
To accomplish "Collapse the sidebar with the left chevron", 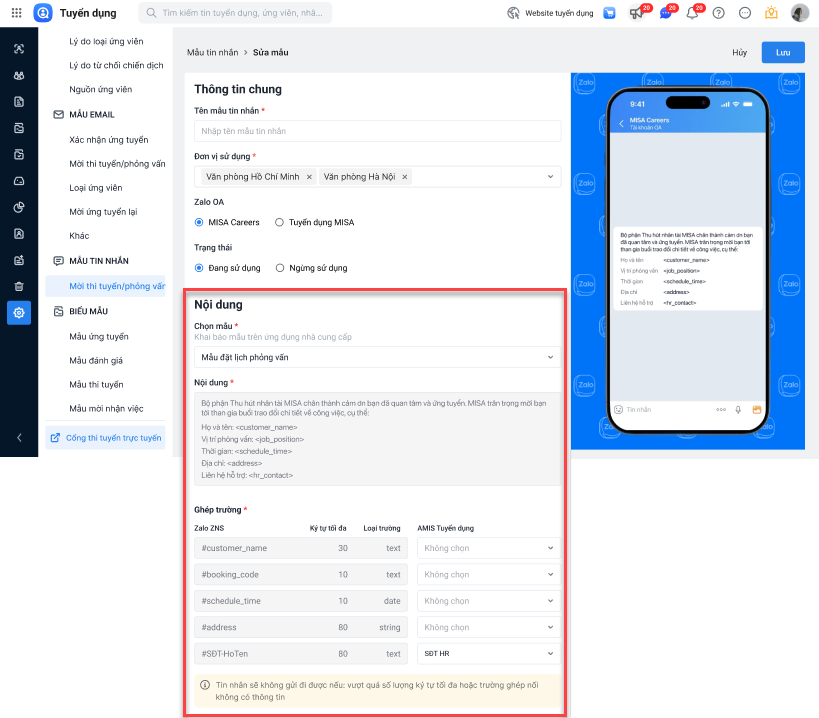I will (x=19, y=438).
